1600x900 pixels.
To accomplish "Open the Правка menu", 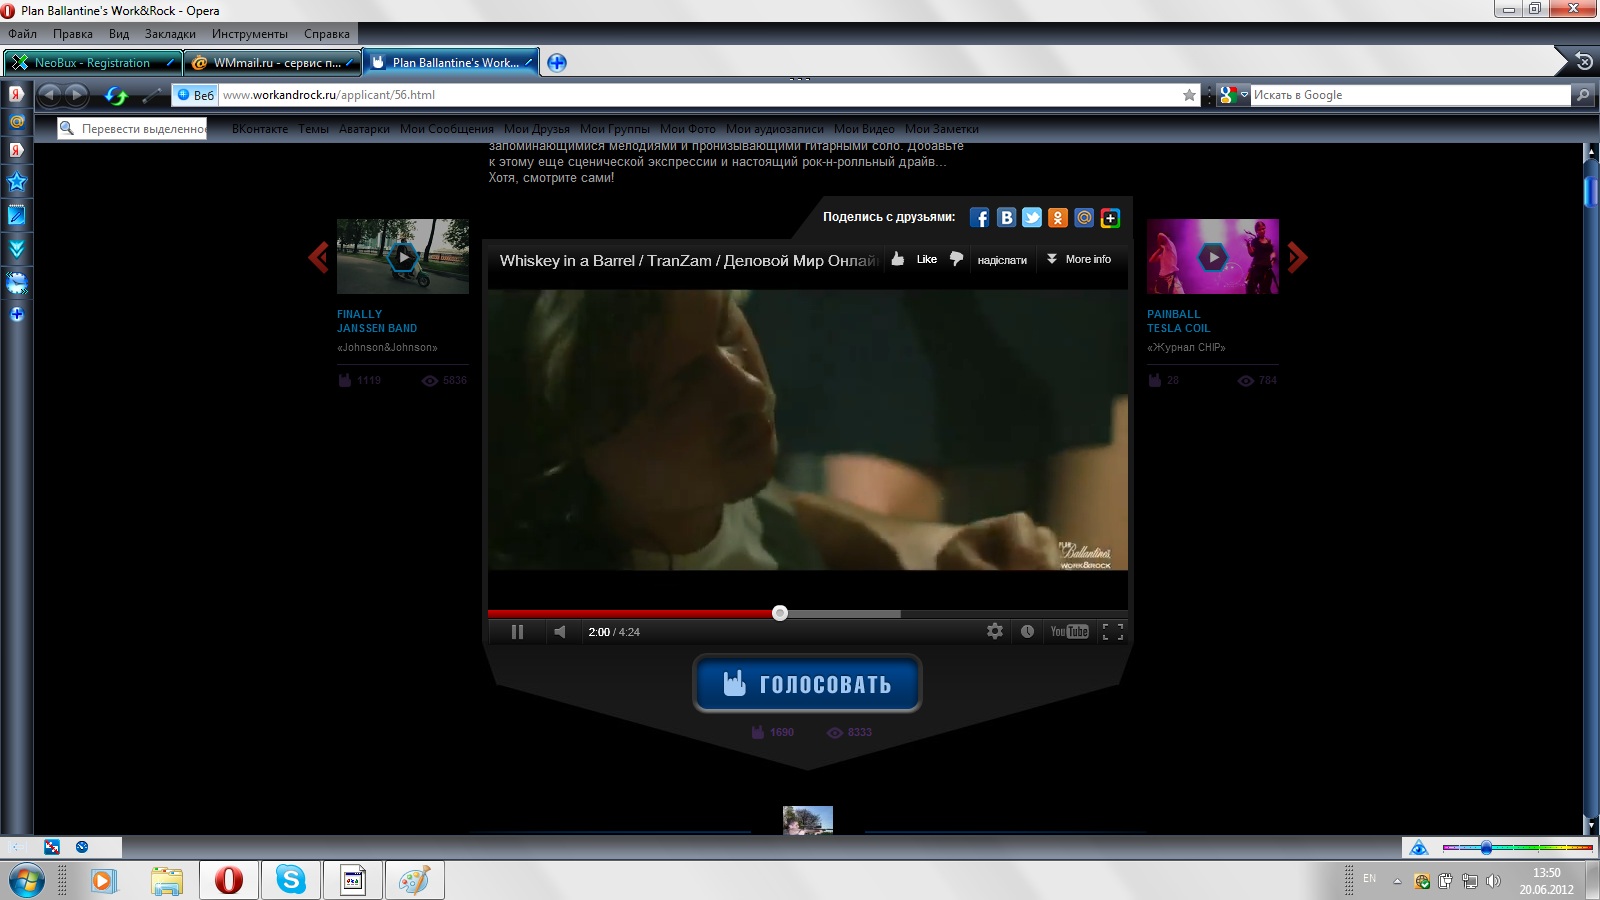I will (73, 34).
